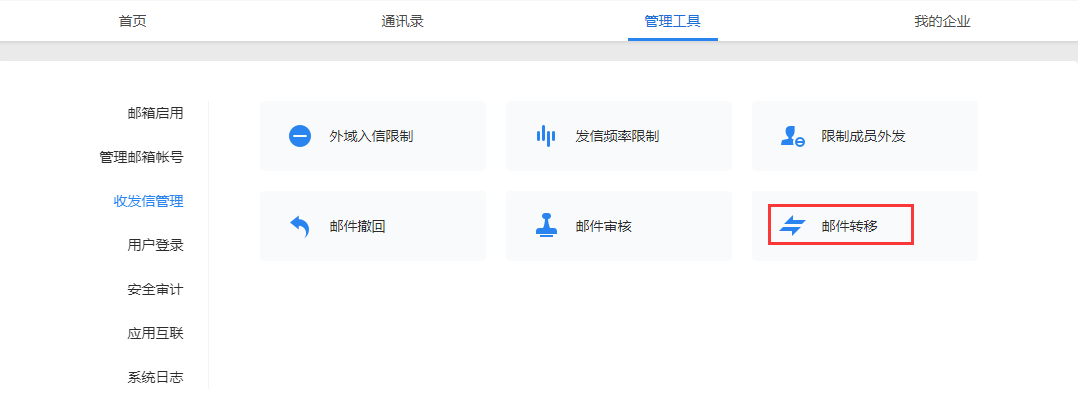Click the 邮件审核 stamp icon
Screen dimensions: 1078x399
546,226
